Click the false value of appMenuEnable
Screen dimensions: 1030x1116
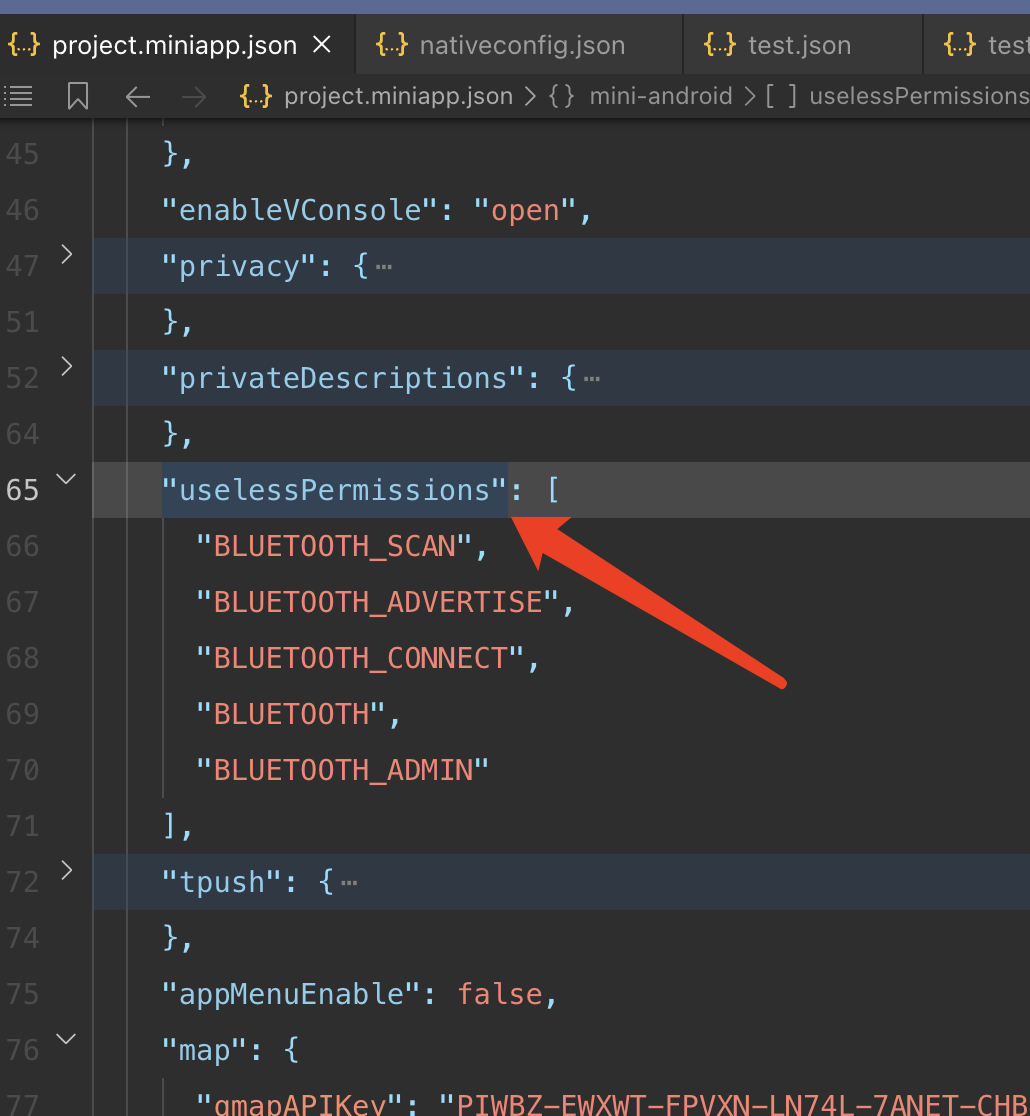pos(499,994)
